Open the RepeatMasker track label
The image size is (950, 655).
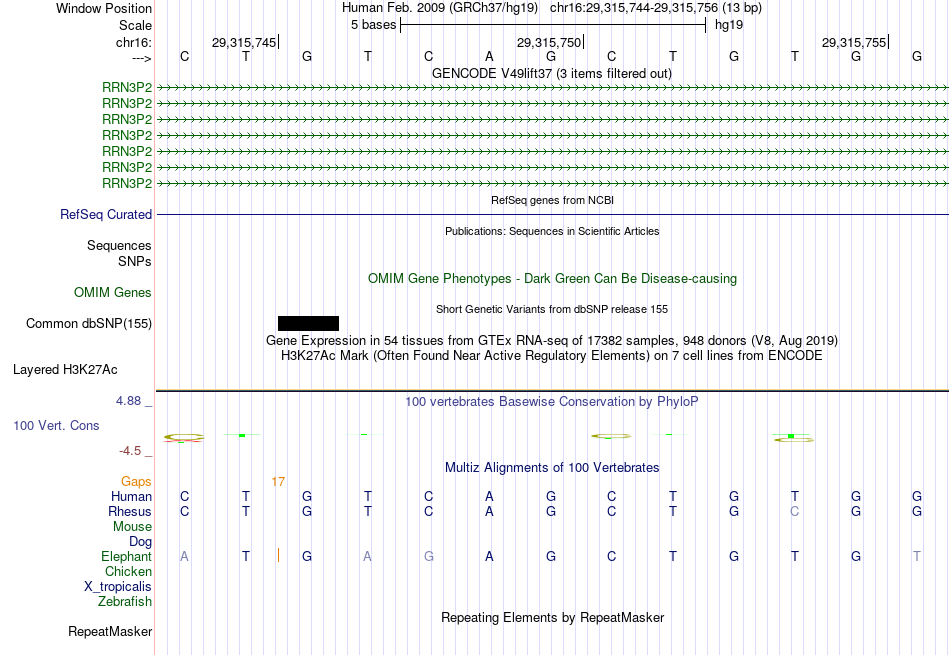click(x=110, y=631)
